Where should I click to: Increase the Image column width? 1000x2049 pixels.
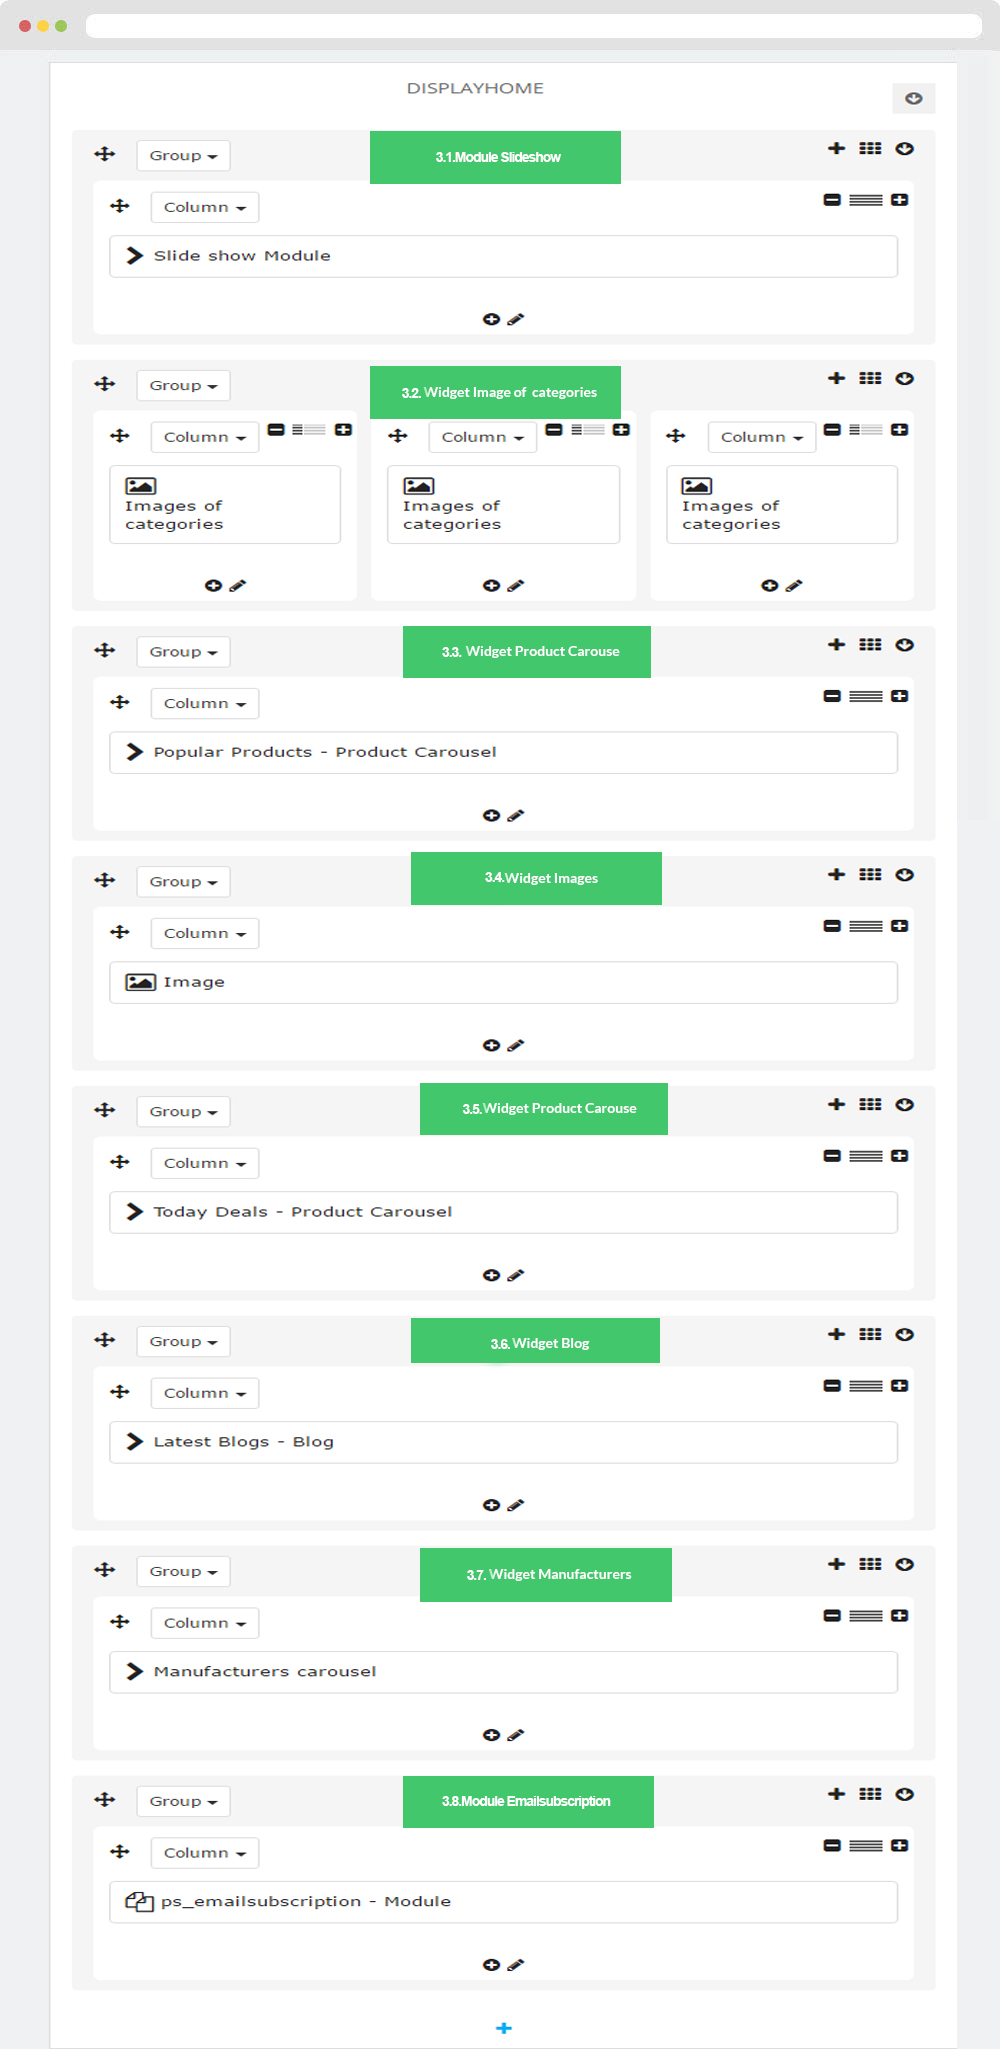pos(900,926)
